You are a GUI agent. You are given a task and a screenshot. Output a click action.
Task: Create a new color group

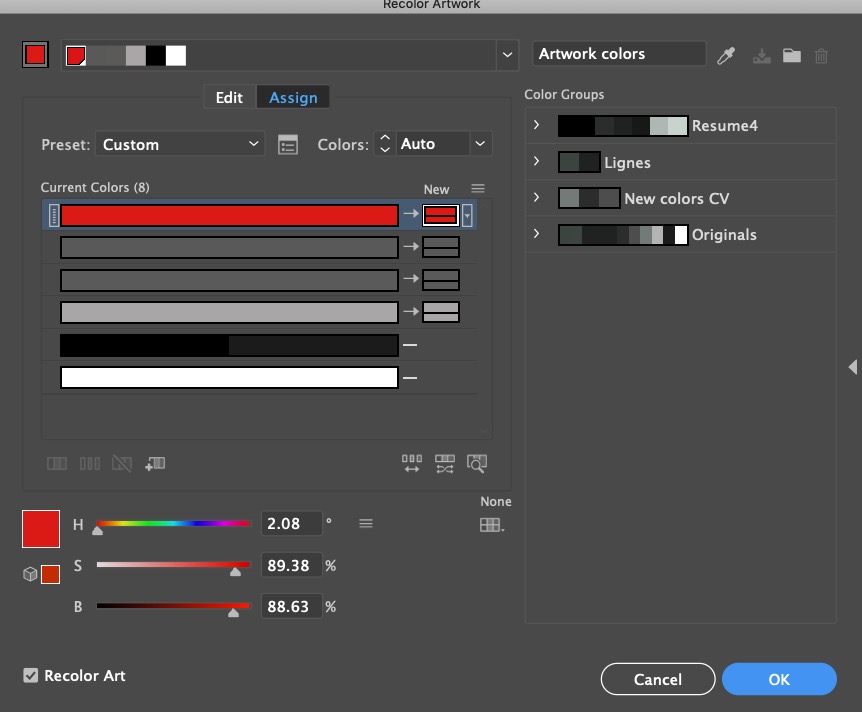(x=791, y=55)
